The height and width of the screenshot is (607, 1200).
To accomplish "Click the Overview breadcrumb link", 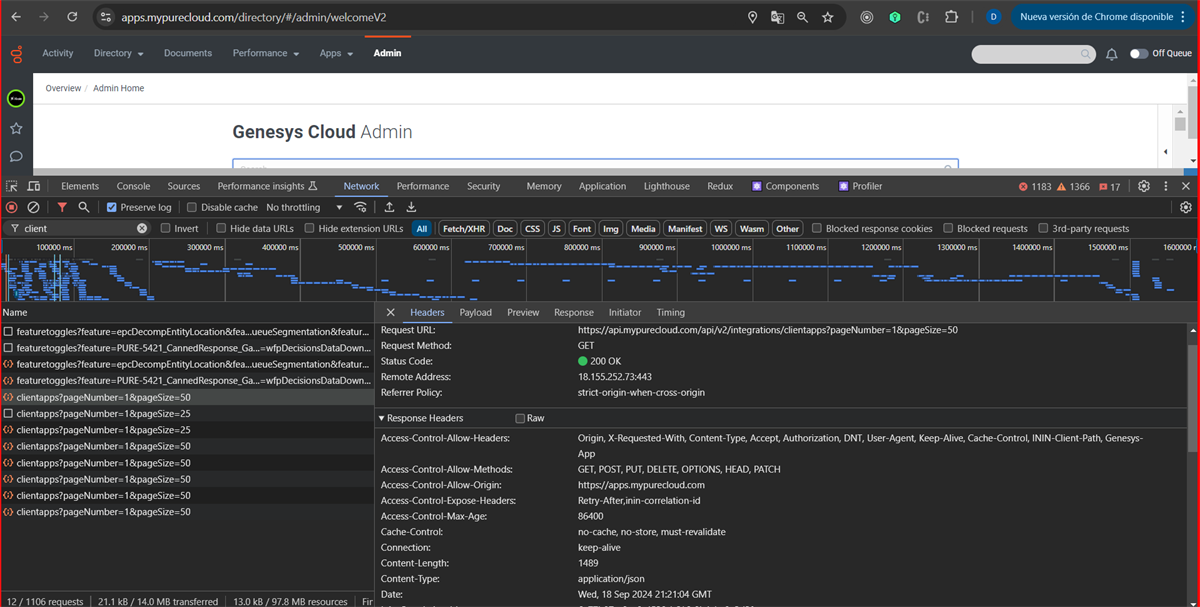I will [x=63, y=89].
